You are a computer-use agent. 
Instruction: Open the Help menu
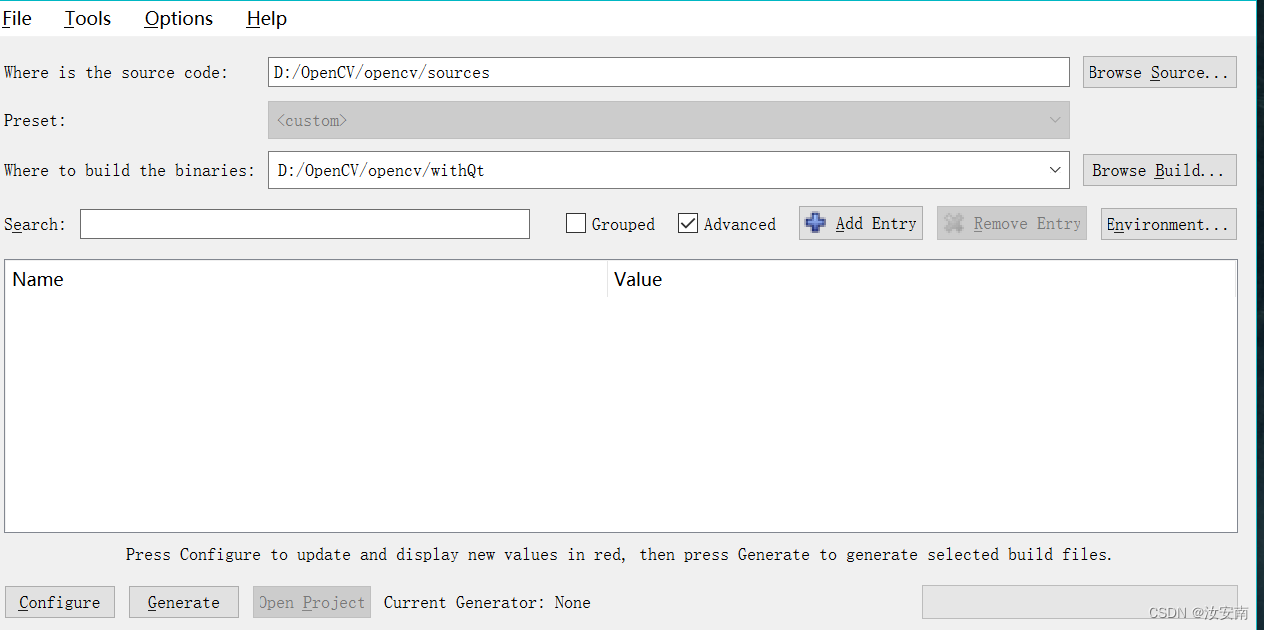[265, 18]
